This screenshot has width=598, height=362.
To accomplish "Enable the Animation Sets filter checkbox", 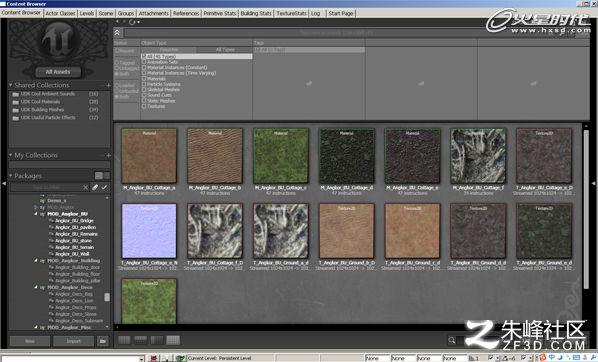I will pyautogui.click(x=144, y=62).
